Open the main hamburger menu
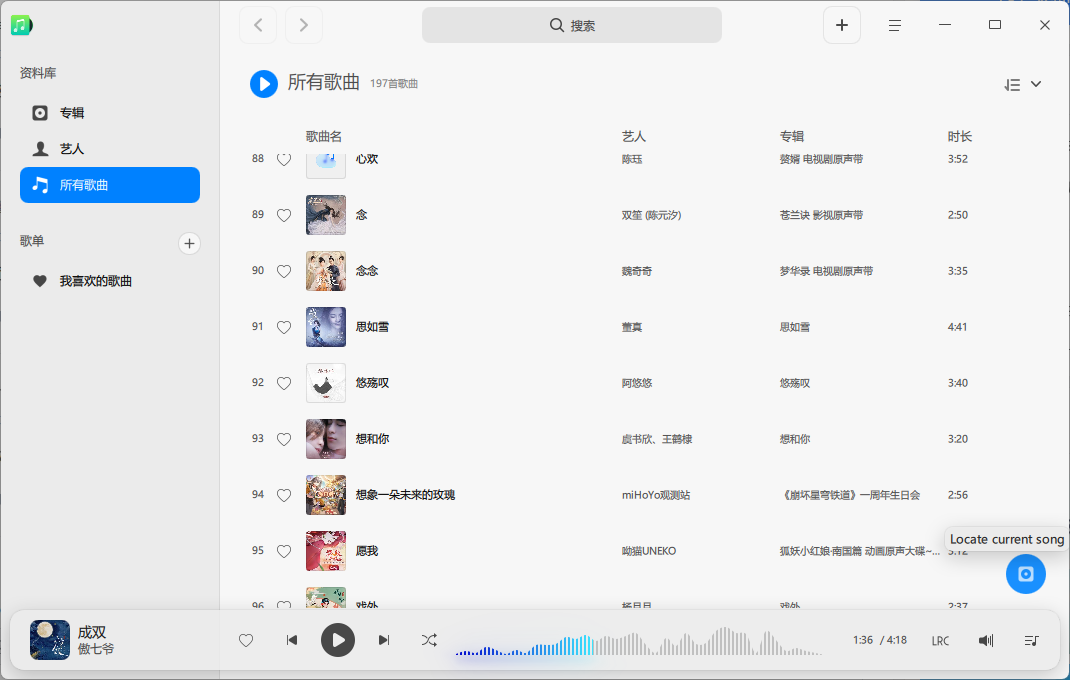Viewport: 1070px width, 680px height. [x=895, y=25]
